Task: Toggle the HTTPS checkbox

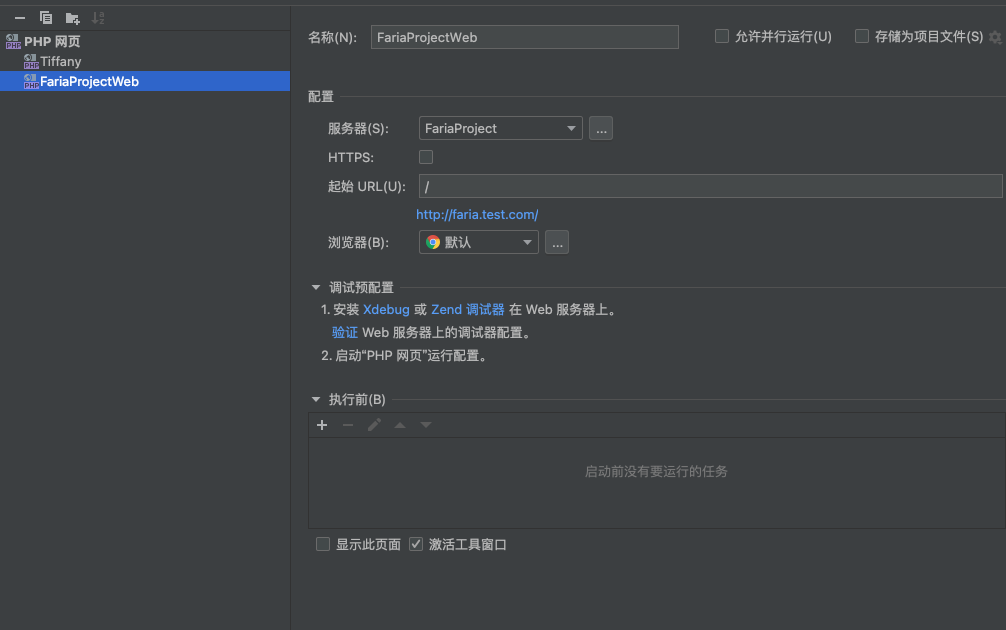Action: pyautogui.click(x=426, y=157)
